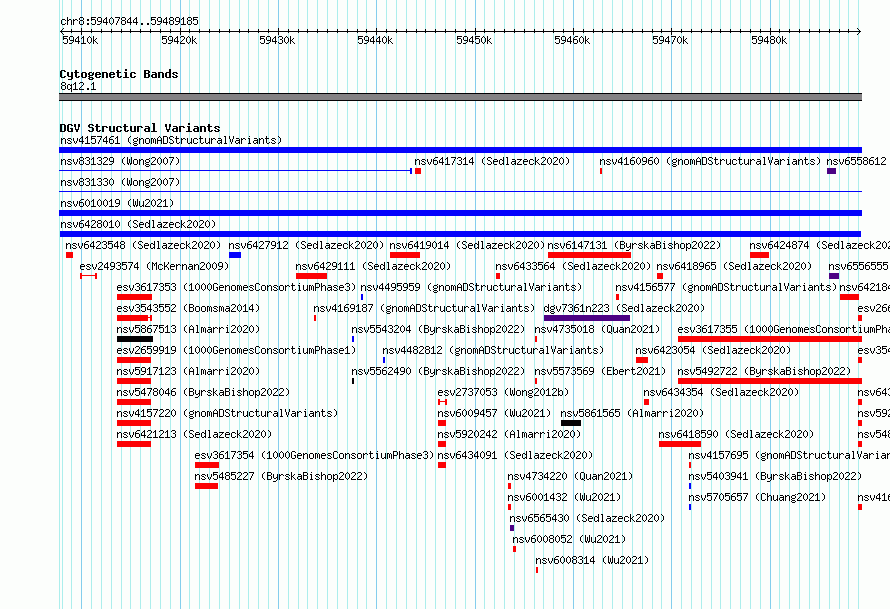Select the 8q12.1 cytogenetic band bar
This screenshot has width=890, height=609.
[x=460, y=97]
